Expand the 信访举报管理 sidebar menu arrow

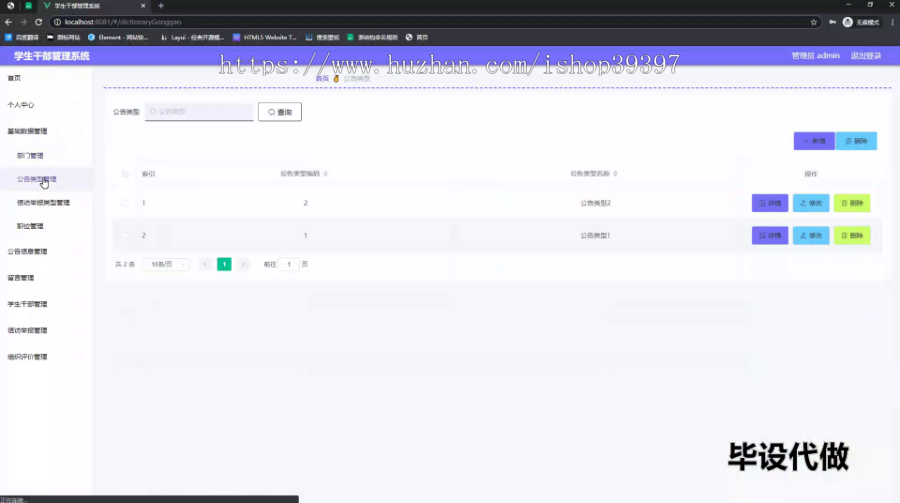(x=80, y=331)
